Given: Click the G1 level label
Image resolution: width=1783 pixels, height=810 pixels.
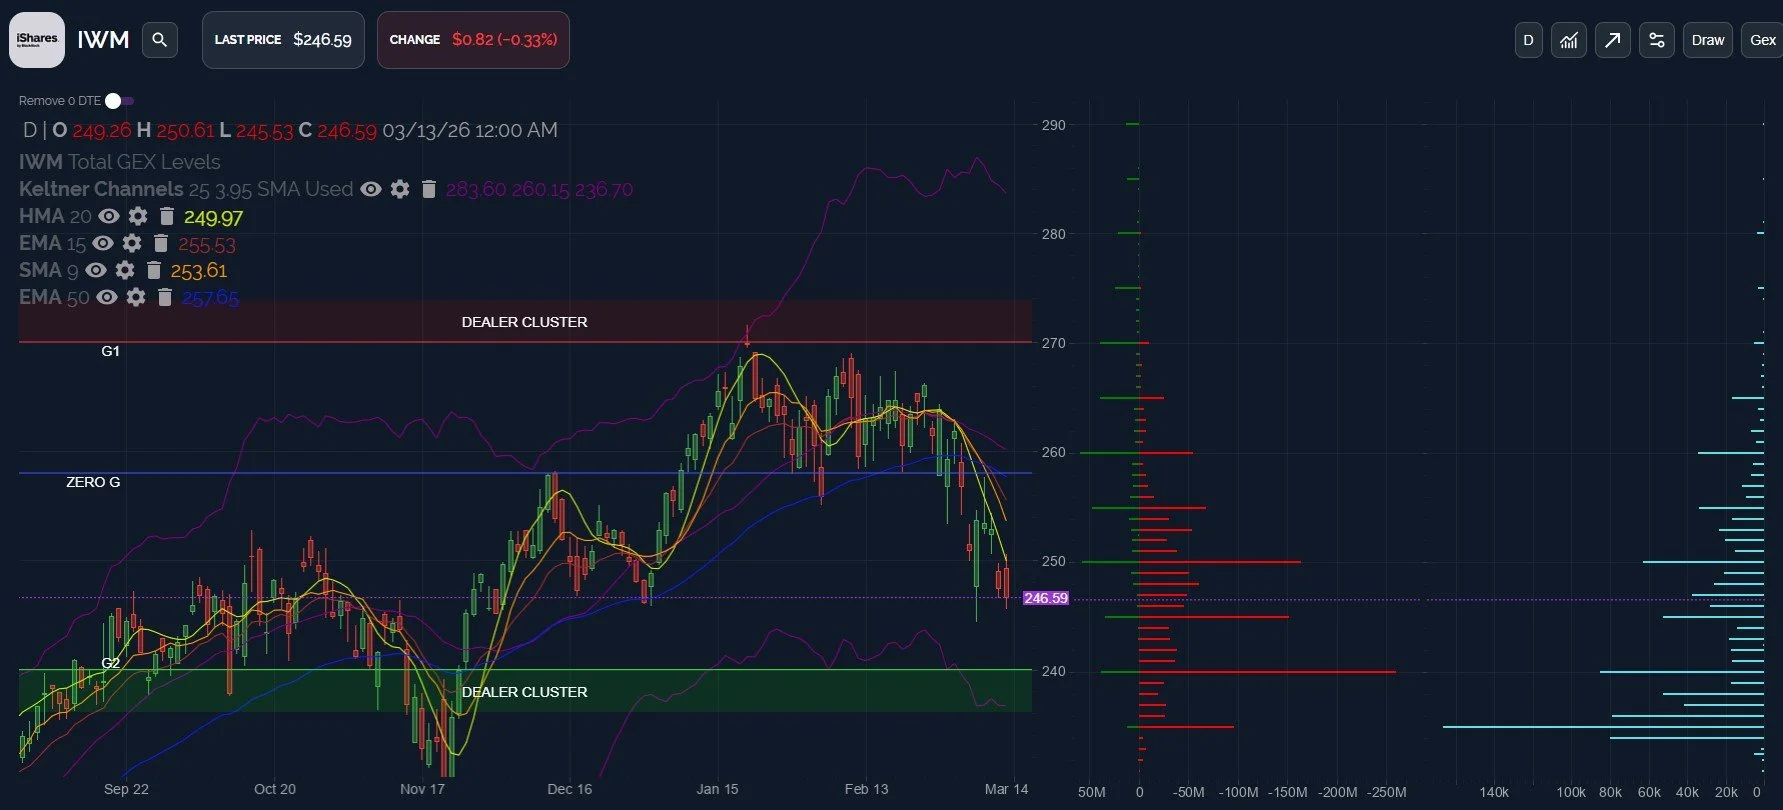Looking at the screenshot, I should click(110, 351).
